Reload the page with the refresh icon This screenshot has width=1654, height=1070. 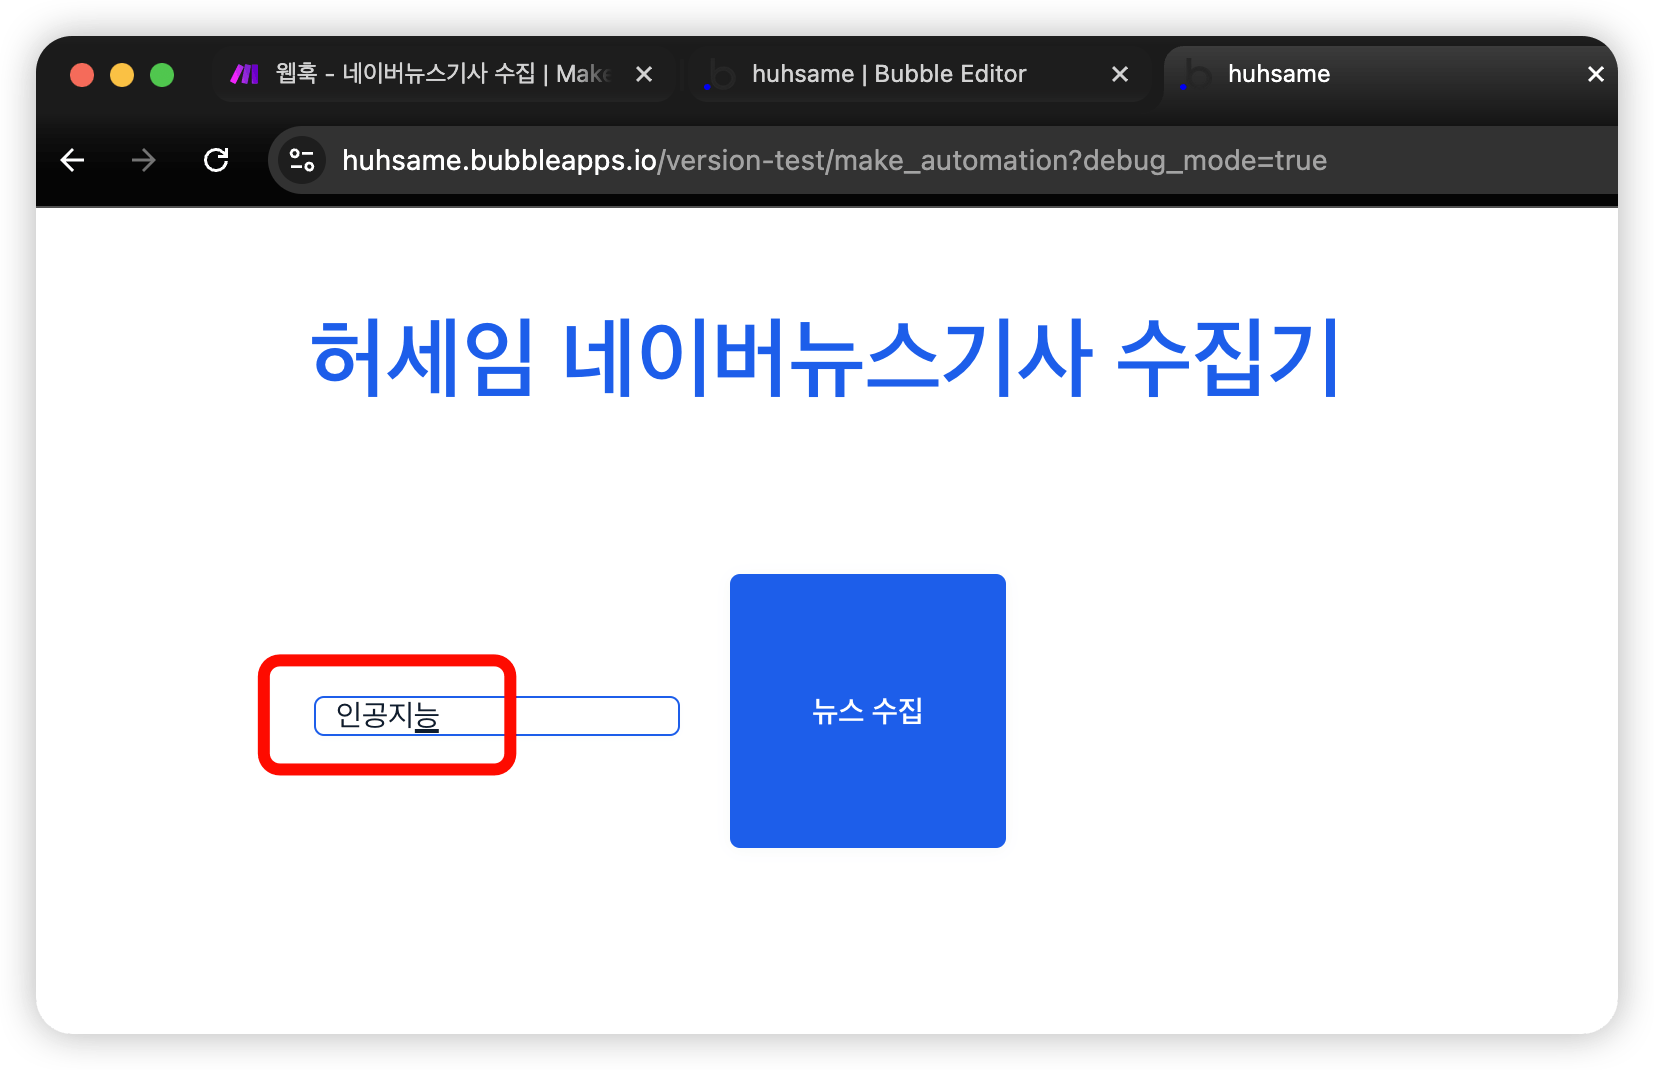tap(216, 160)
